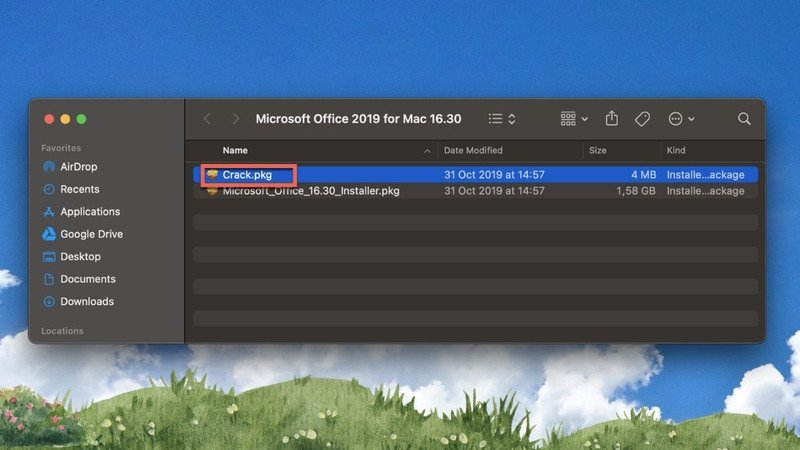
Task: Go back with the left chevron
Action: tap(207, 119)
